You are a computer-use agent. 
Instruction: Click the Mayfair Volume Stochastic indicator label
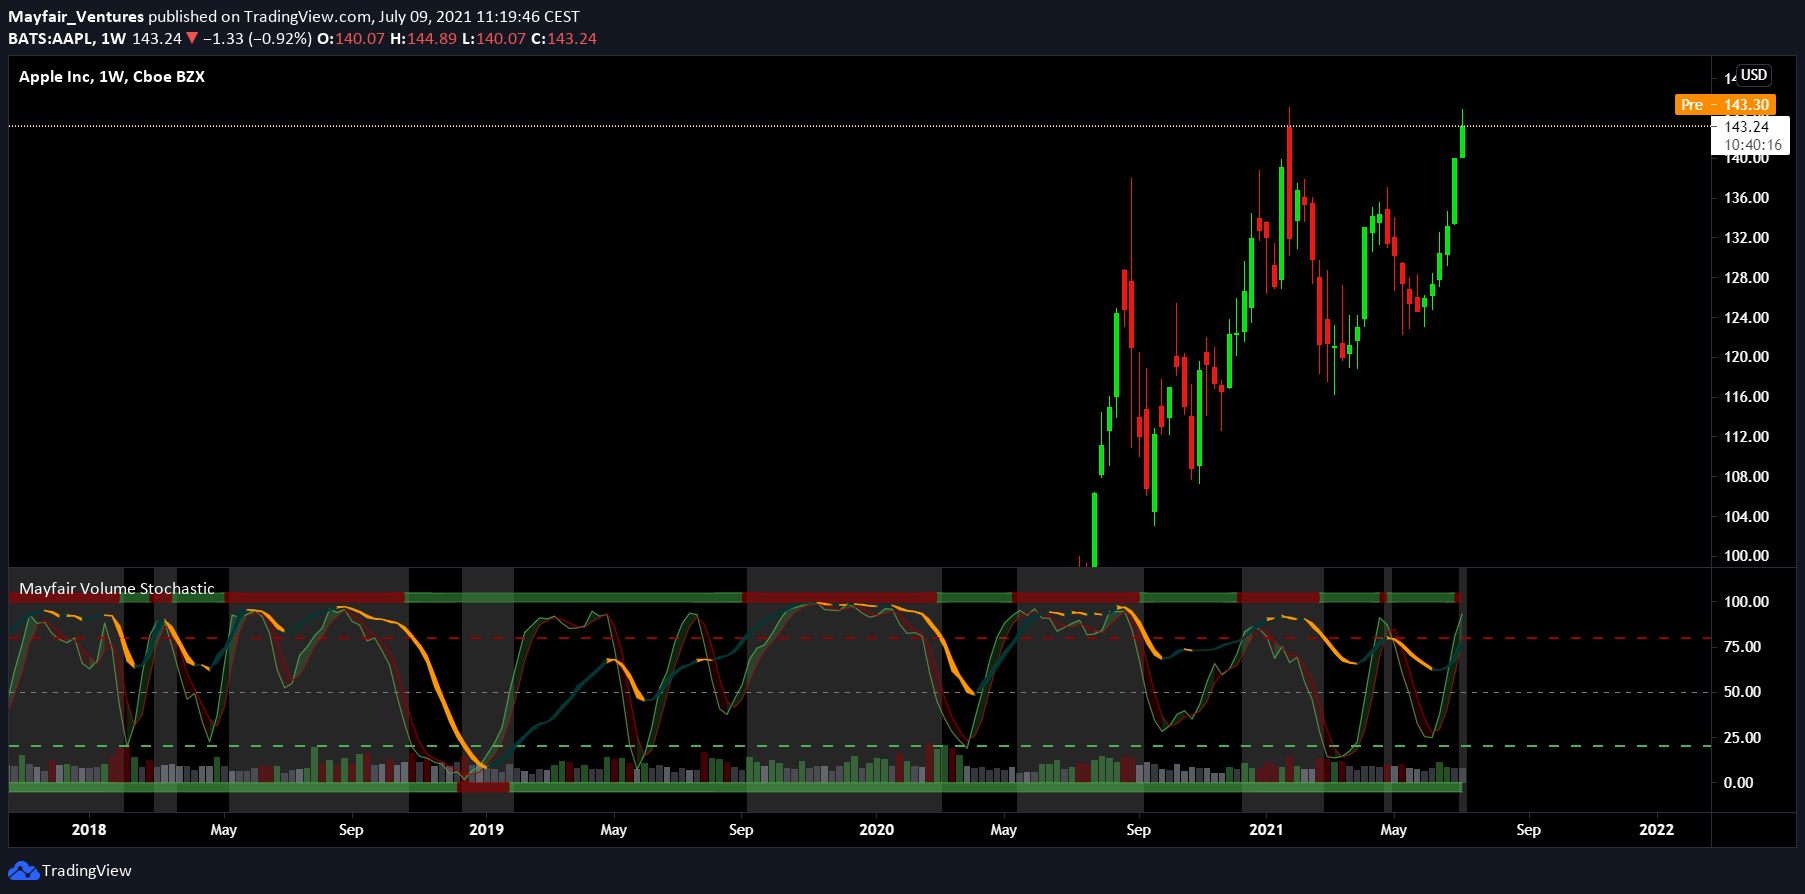point(117,589)
